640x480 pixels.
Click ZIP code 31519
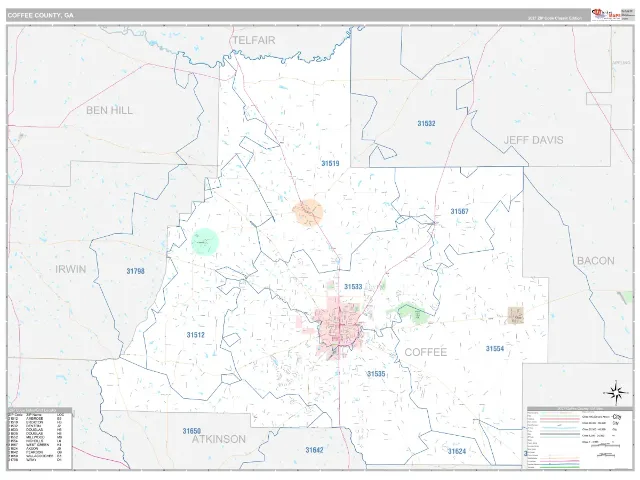tap(330, 163)
